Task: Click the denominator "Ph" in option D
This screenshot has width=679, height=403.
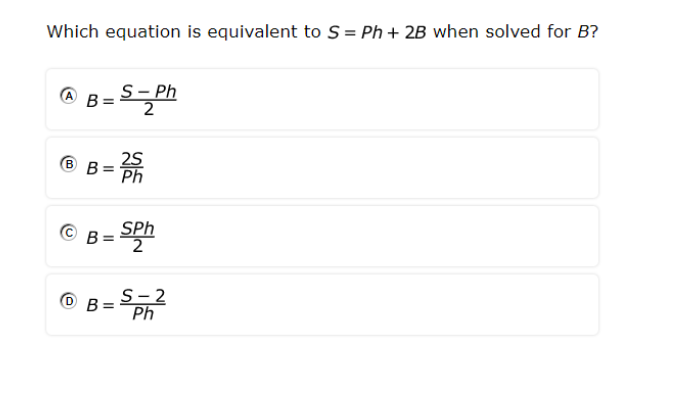Action: click(143, 314)
